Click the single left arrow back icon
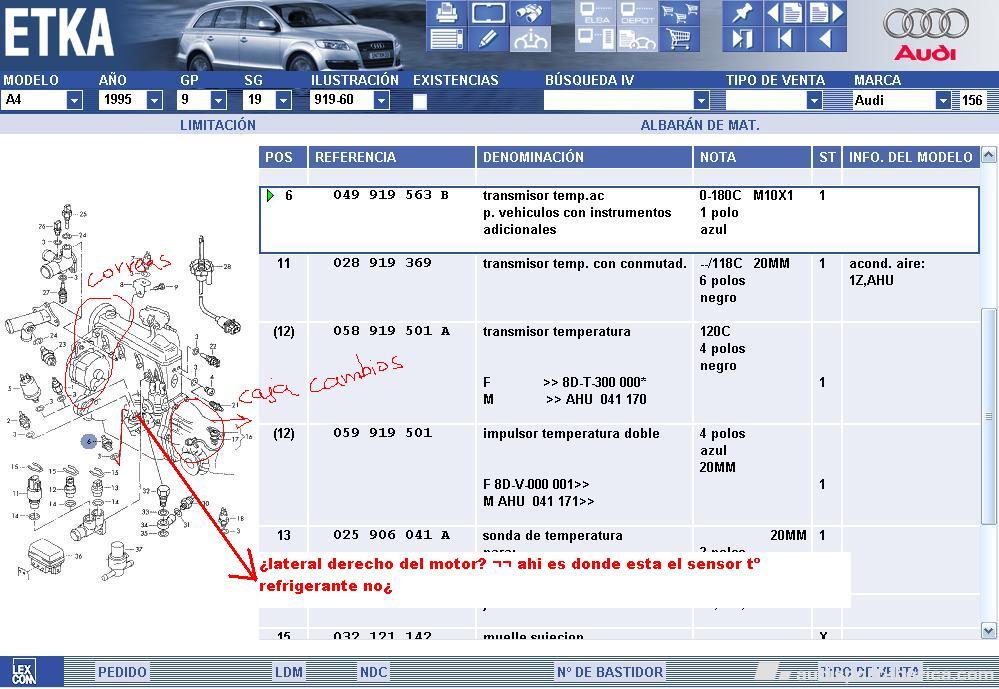 [x=826, y=39]
